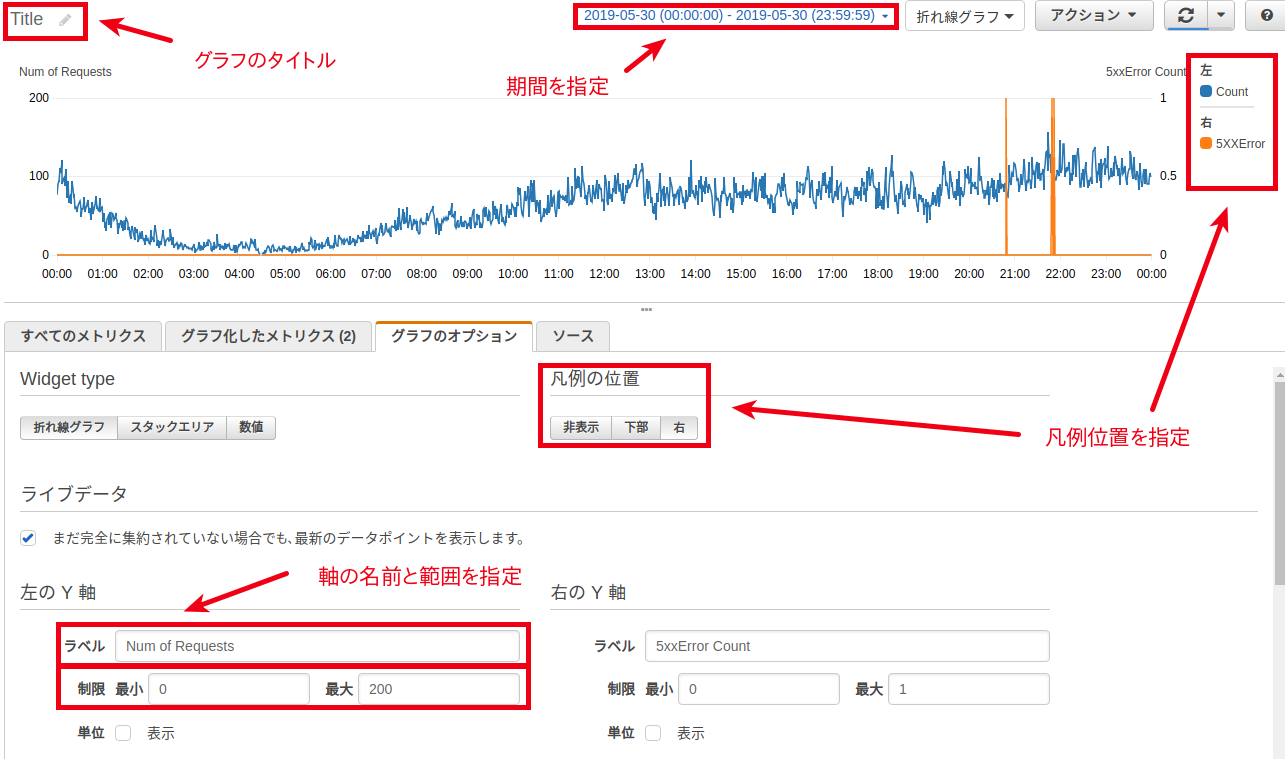The width and height of the screenshot is (1285, 759).
Task: Click the pencil icon to edit title
Action: 66,20
